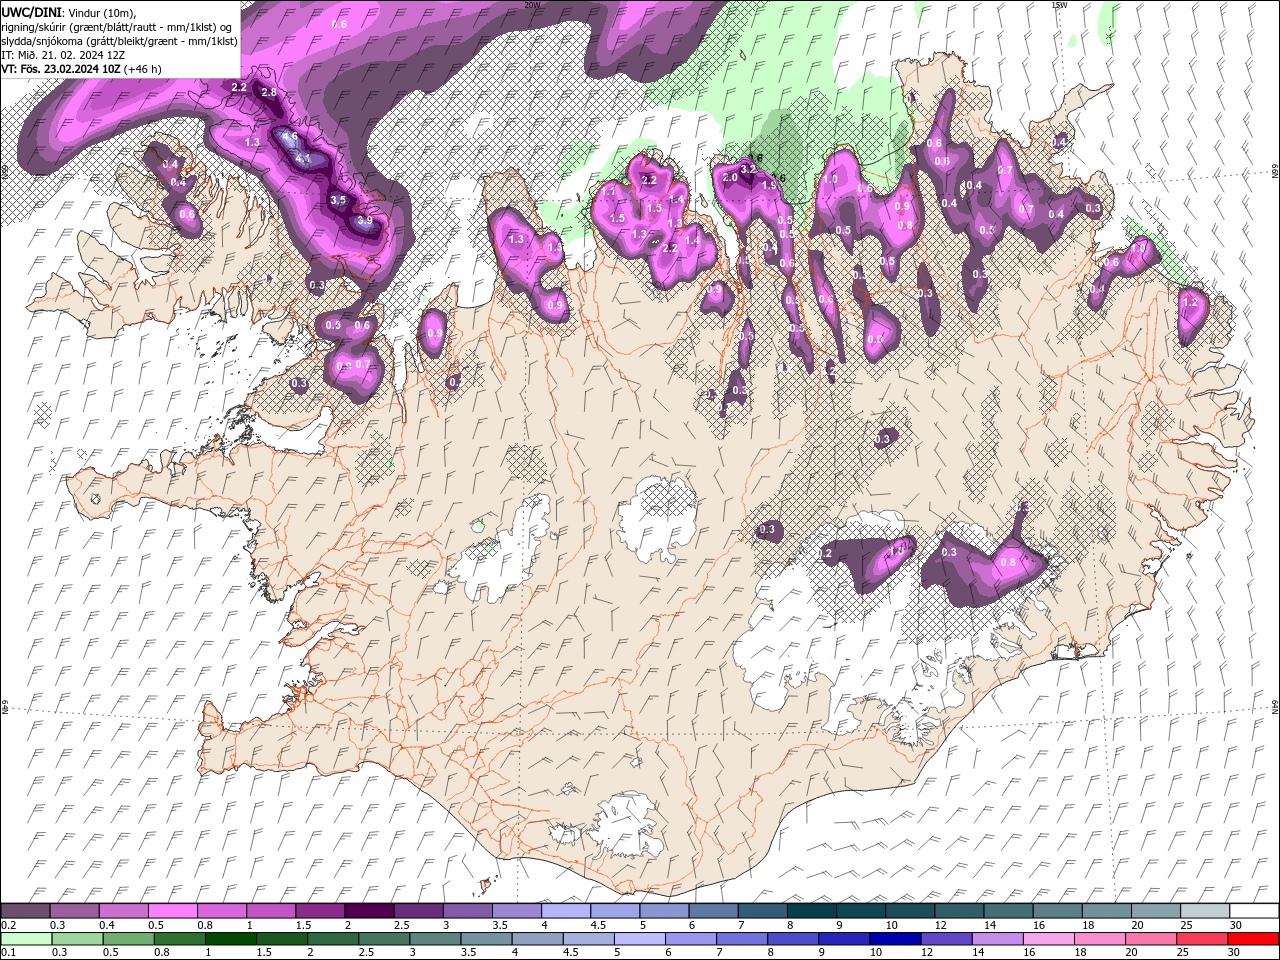The image size is (1280, 960).
Task: Click the 4.6 snowfall value on the map
Action: coord(290,136)
